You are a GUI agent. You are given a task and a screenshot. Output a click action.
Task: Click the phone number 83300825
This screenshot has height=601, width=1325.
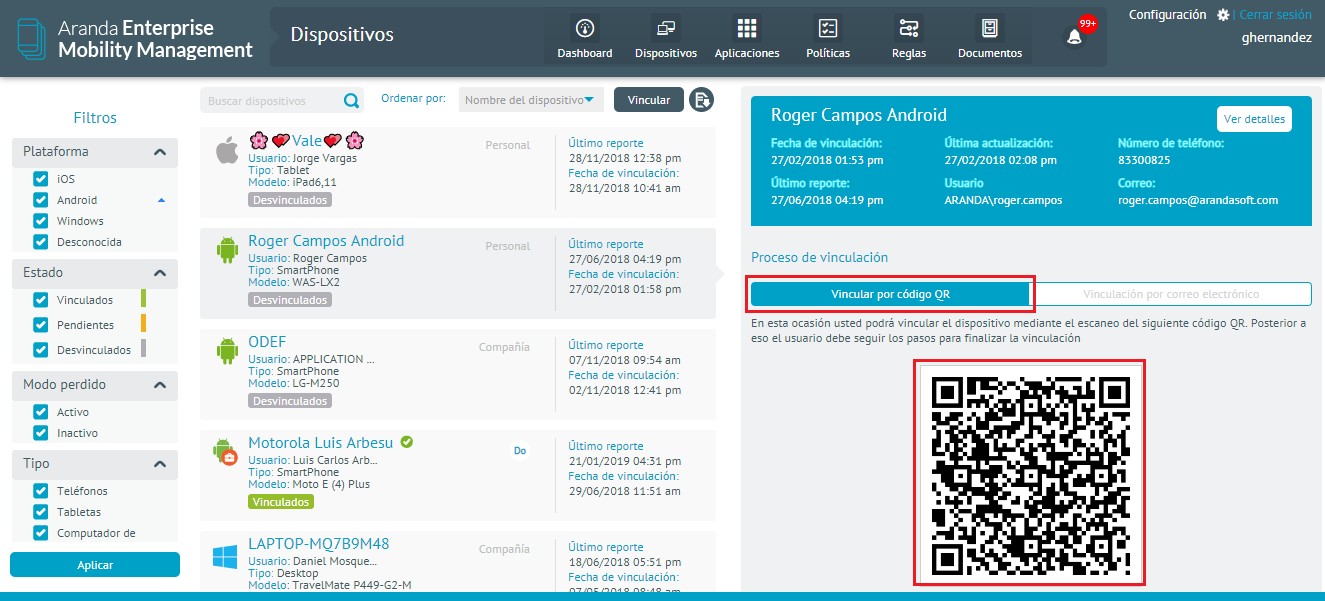[x=1144, y=159]
